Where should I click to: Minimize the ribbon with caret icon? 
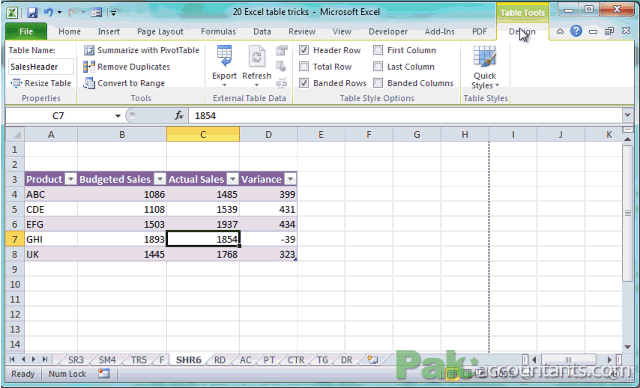pyautogui.click(x=560, y=31)
